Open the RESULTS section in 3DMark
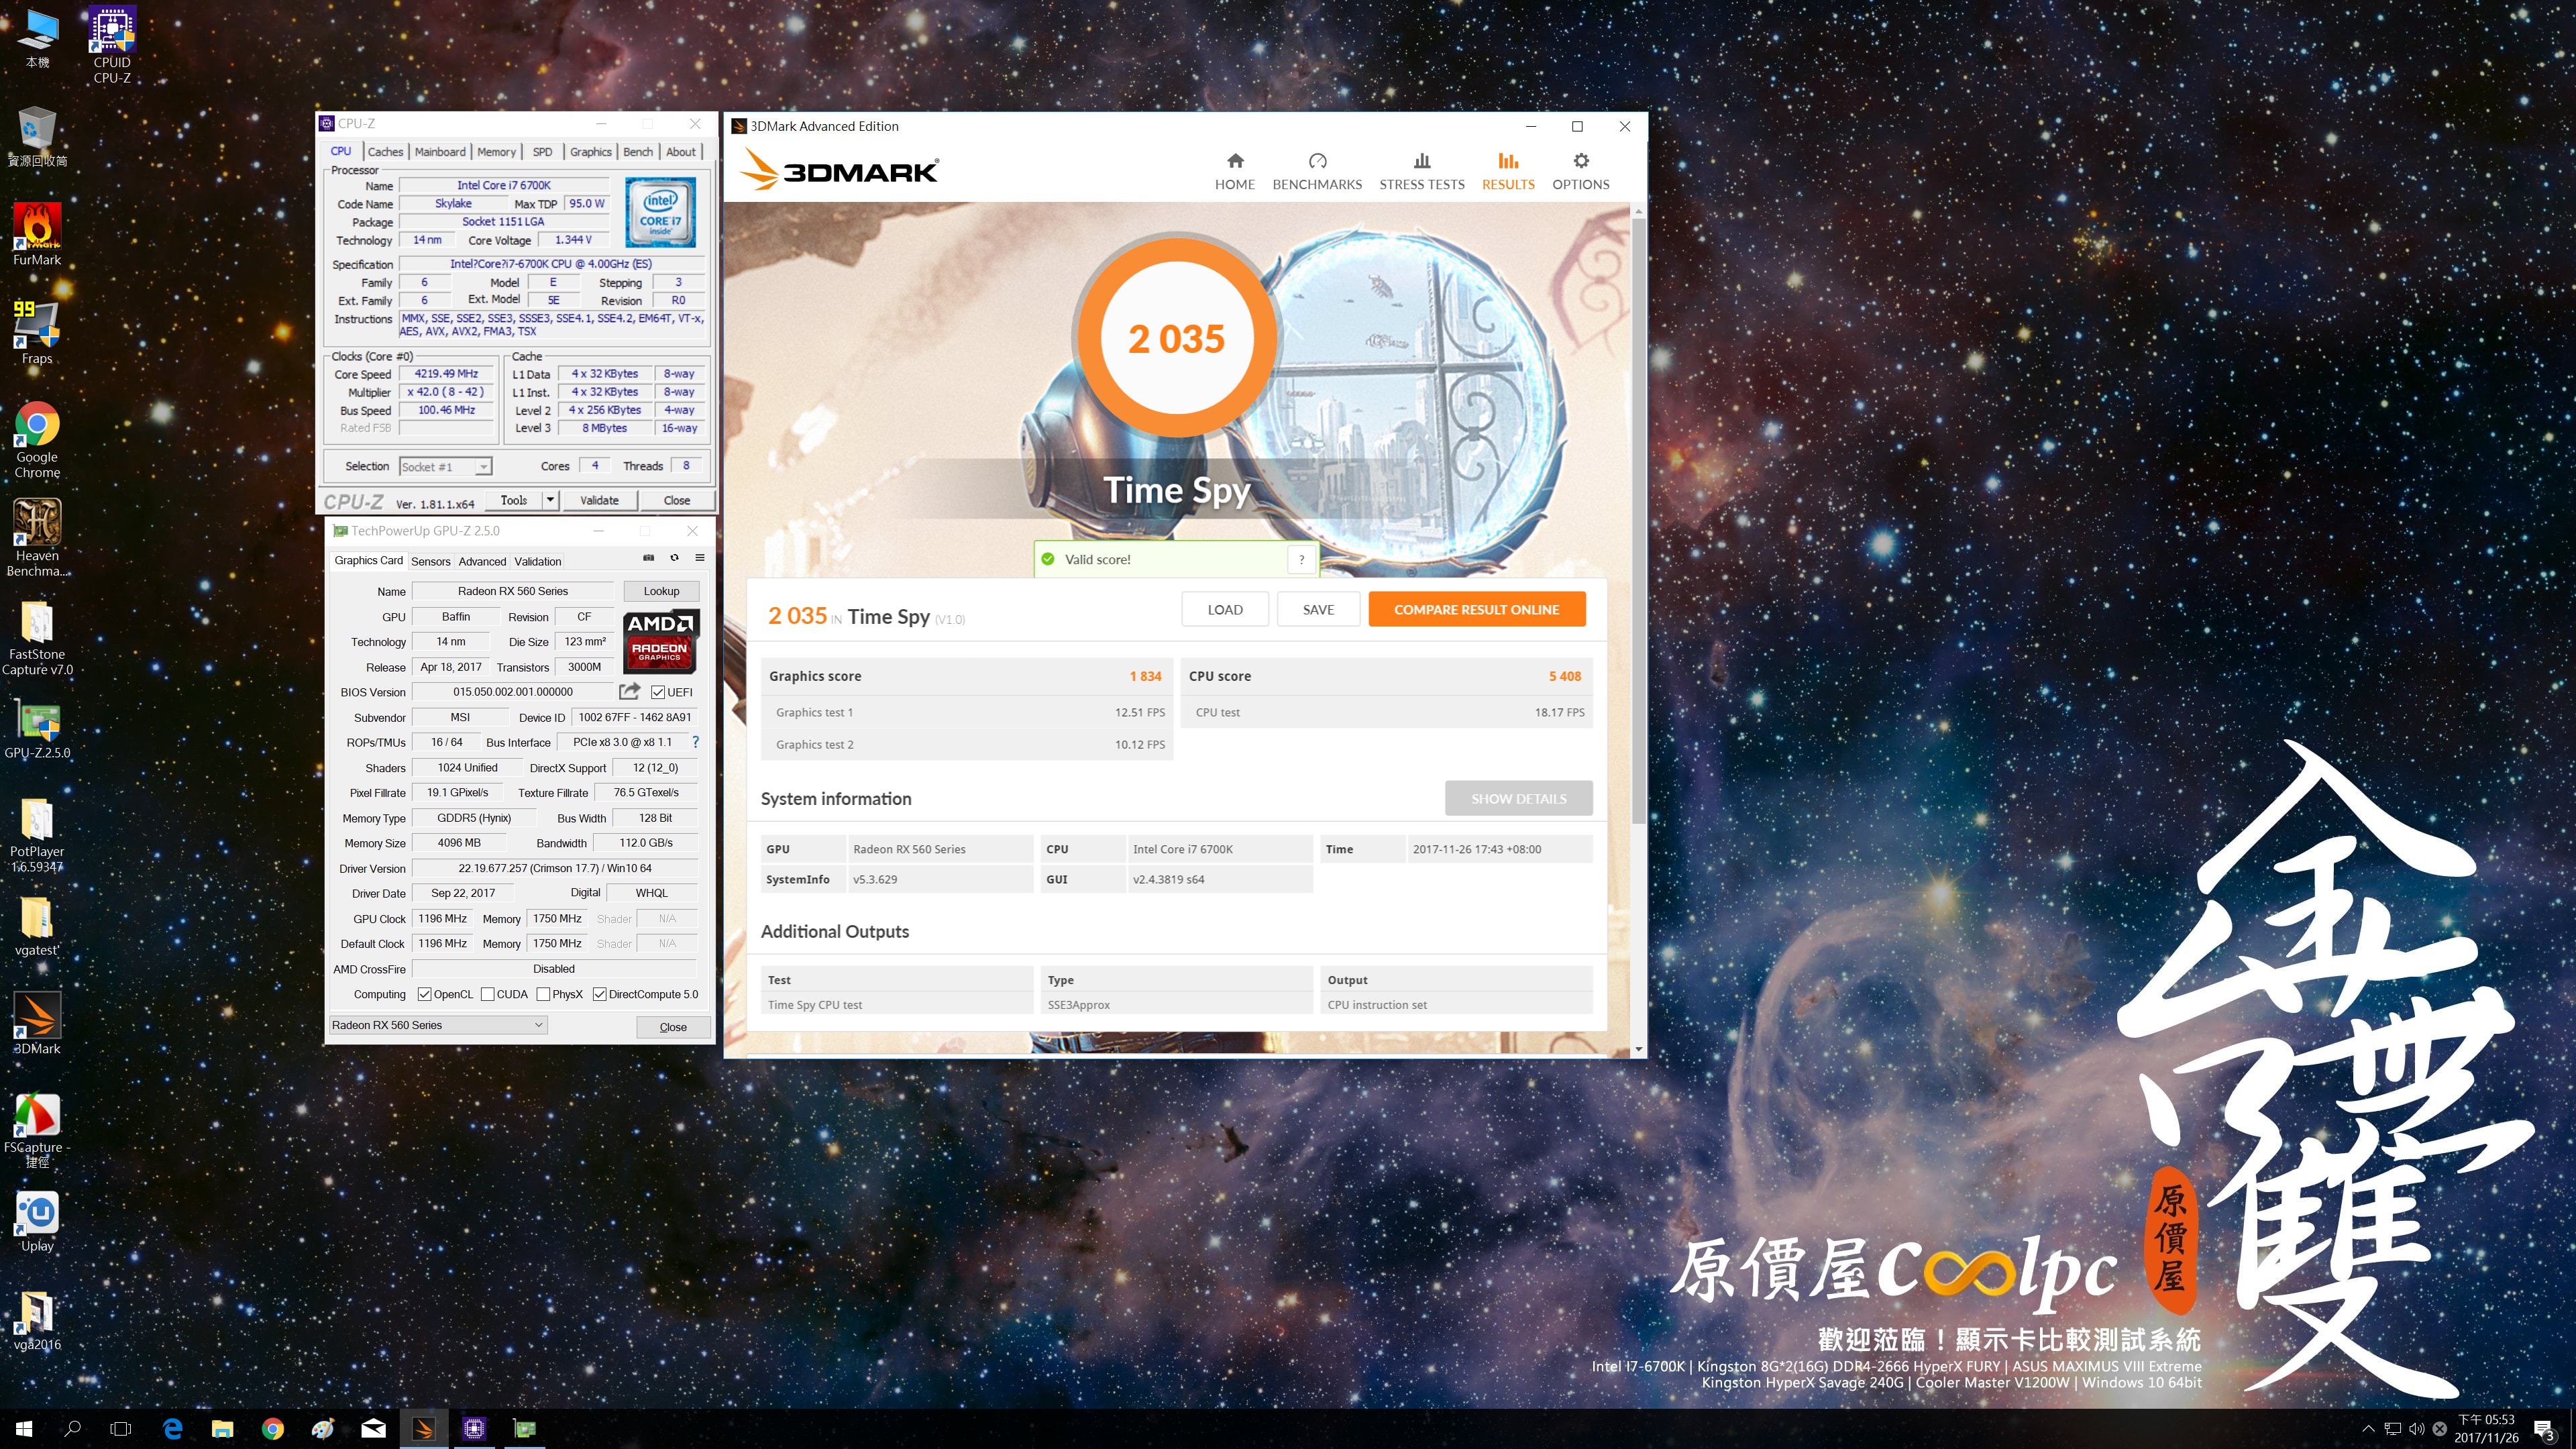2576x1449 pixels. [x=1508, y=171]
